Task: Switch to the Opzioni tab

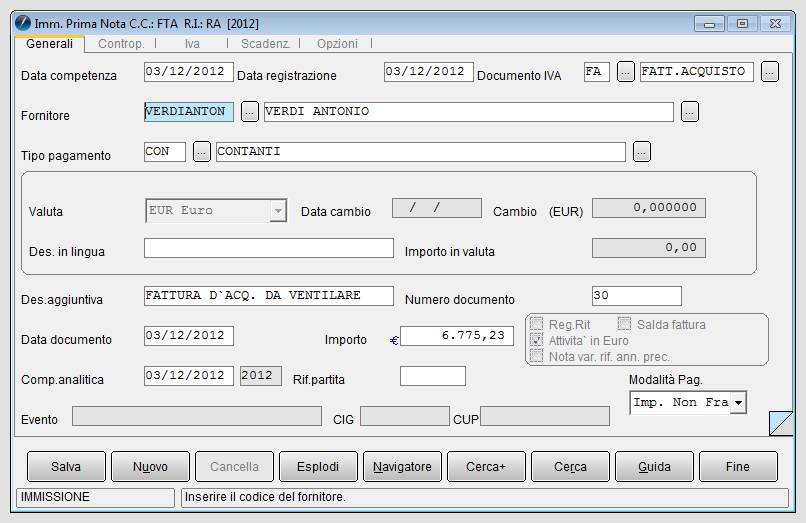Action: click(x=337, y=44)
